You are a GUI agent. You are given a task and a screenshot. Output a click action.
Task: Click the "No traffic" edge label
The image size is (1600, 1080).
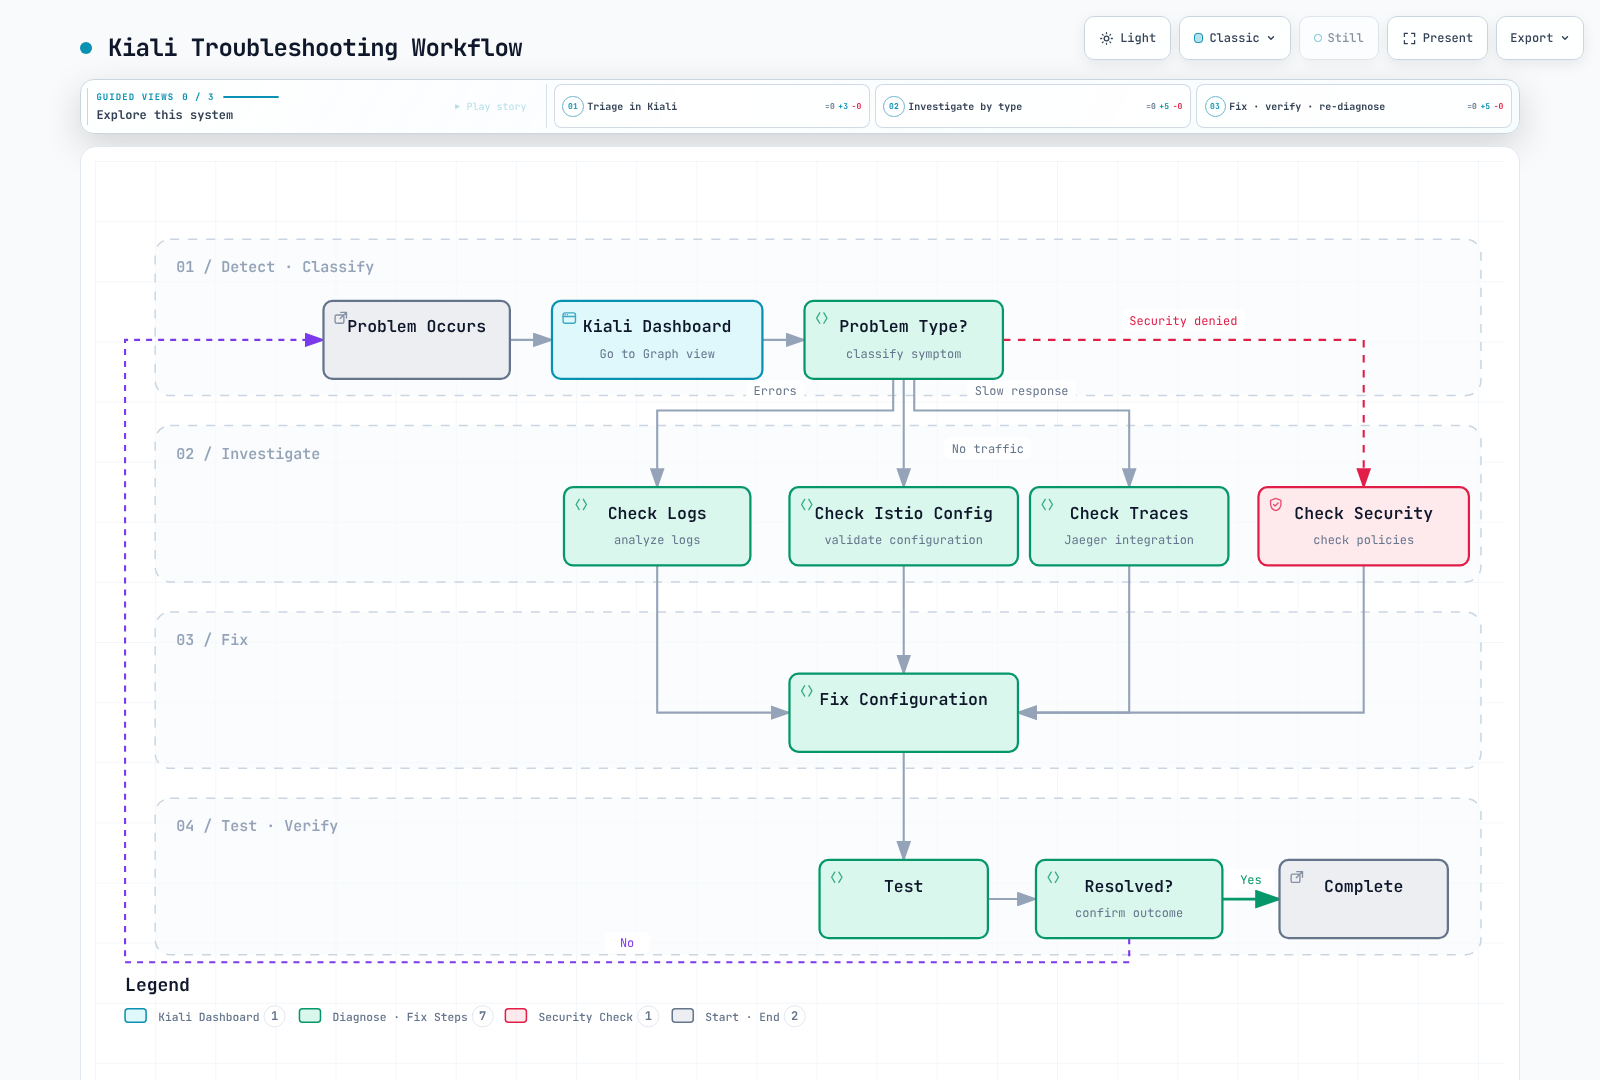(988, 449)
